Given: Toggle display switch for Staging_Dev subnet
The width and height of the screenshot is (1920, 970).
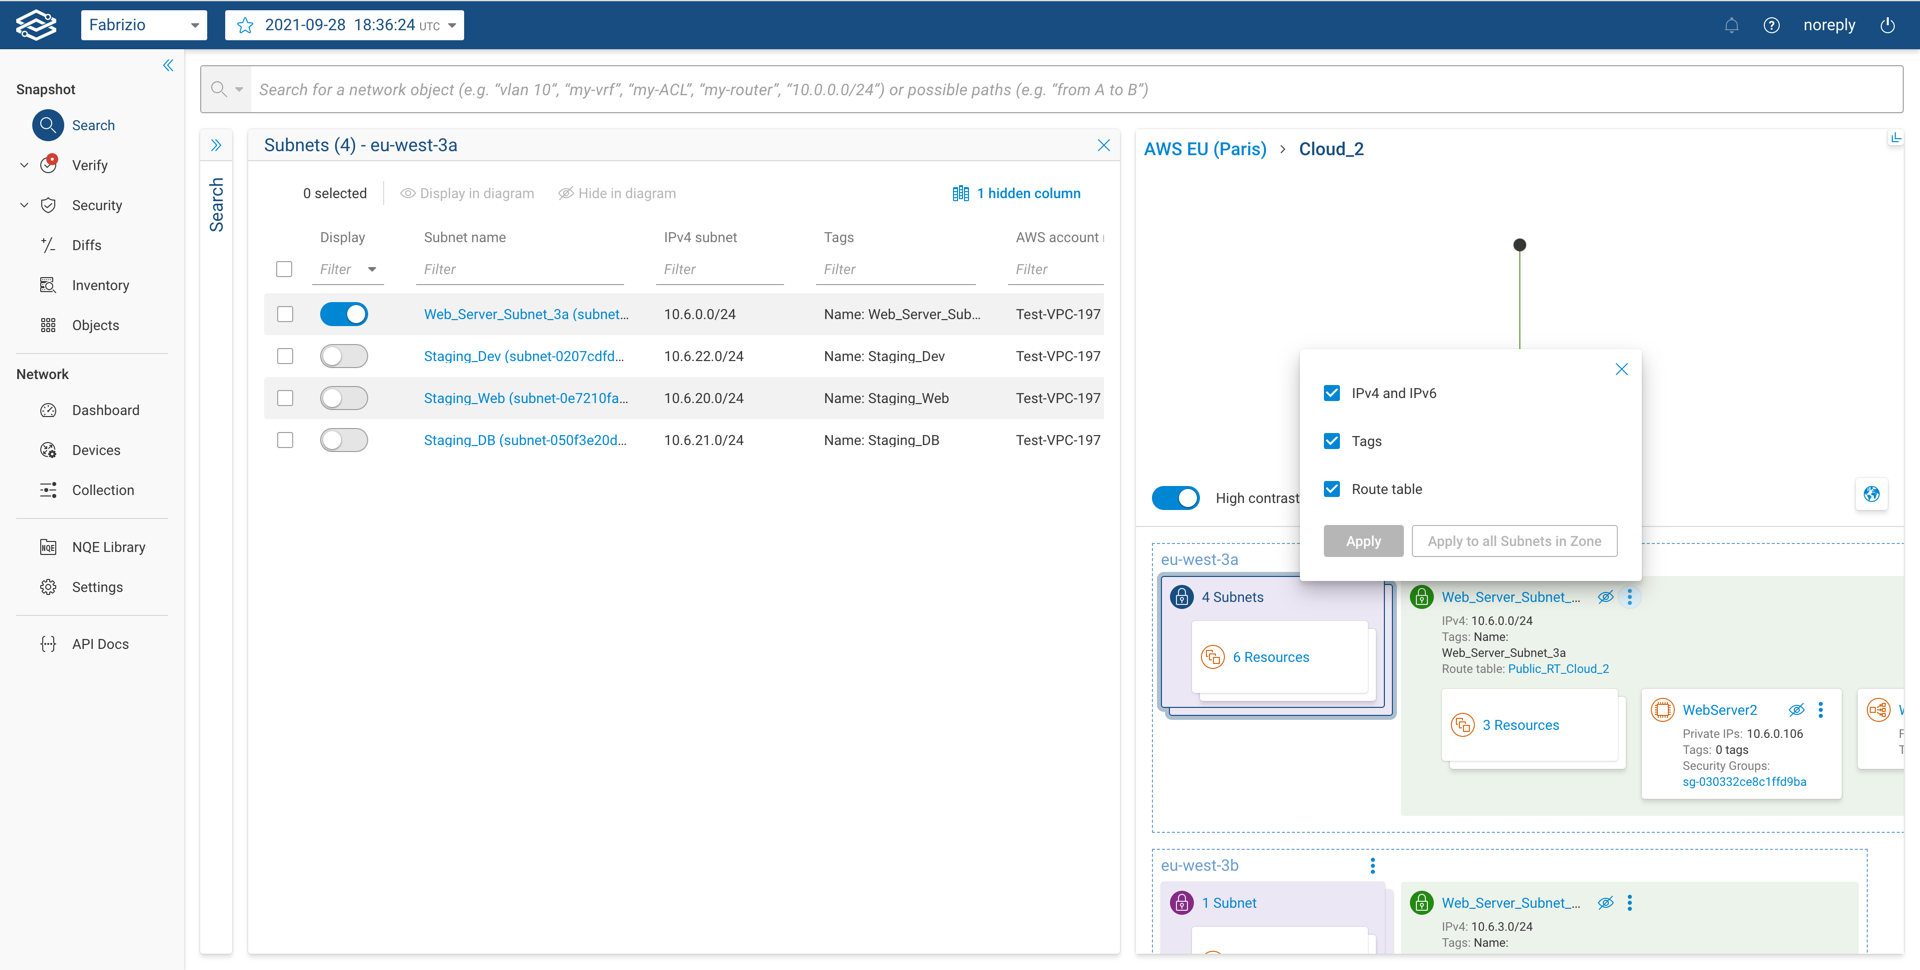Looking at the screenshot, I should (344, 356).
